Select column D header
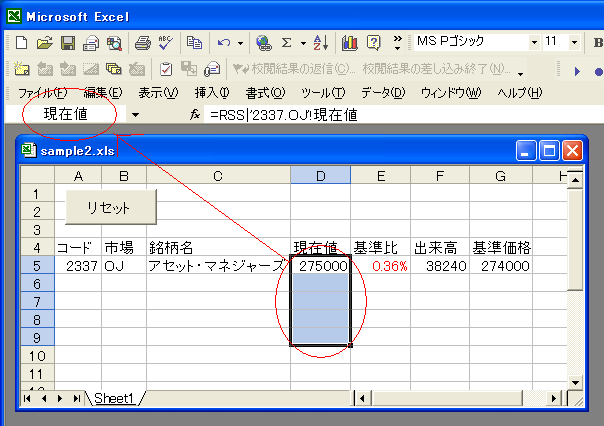 (320, 176)
